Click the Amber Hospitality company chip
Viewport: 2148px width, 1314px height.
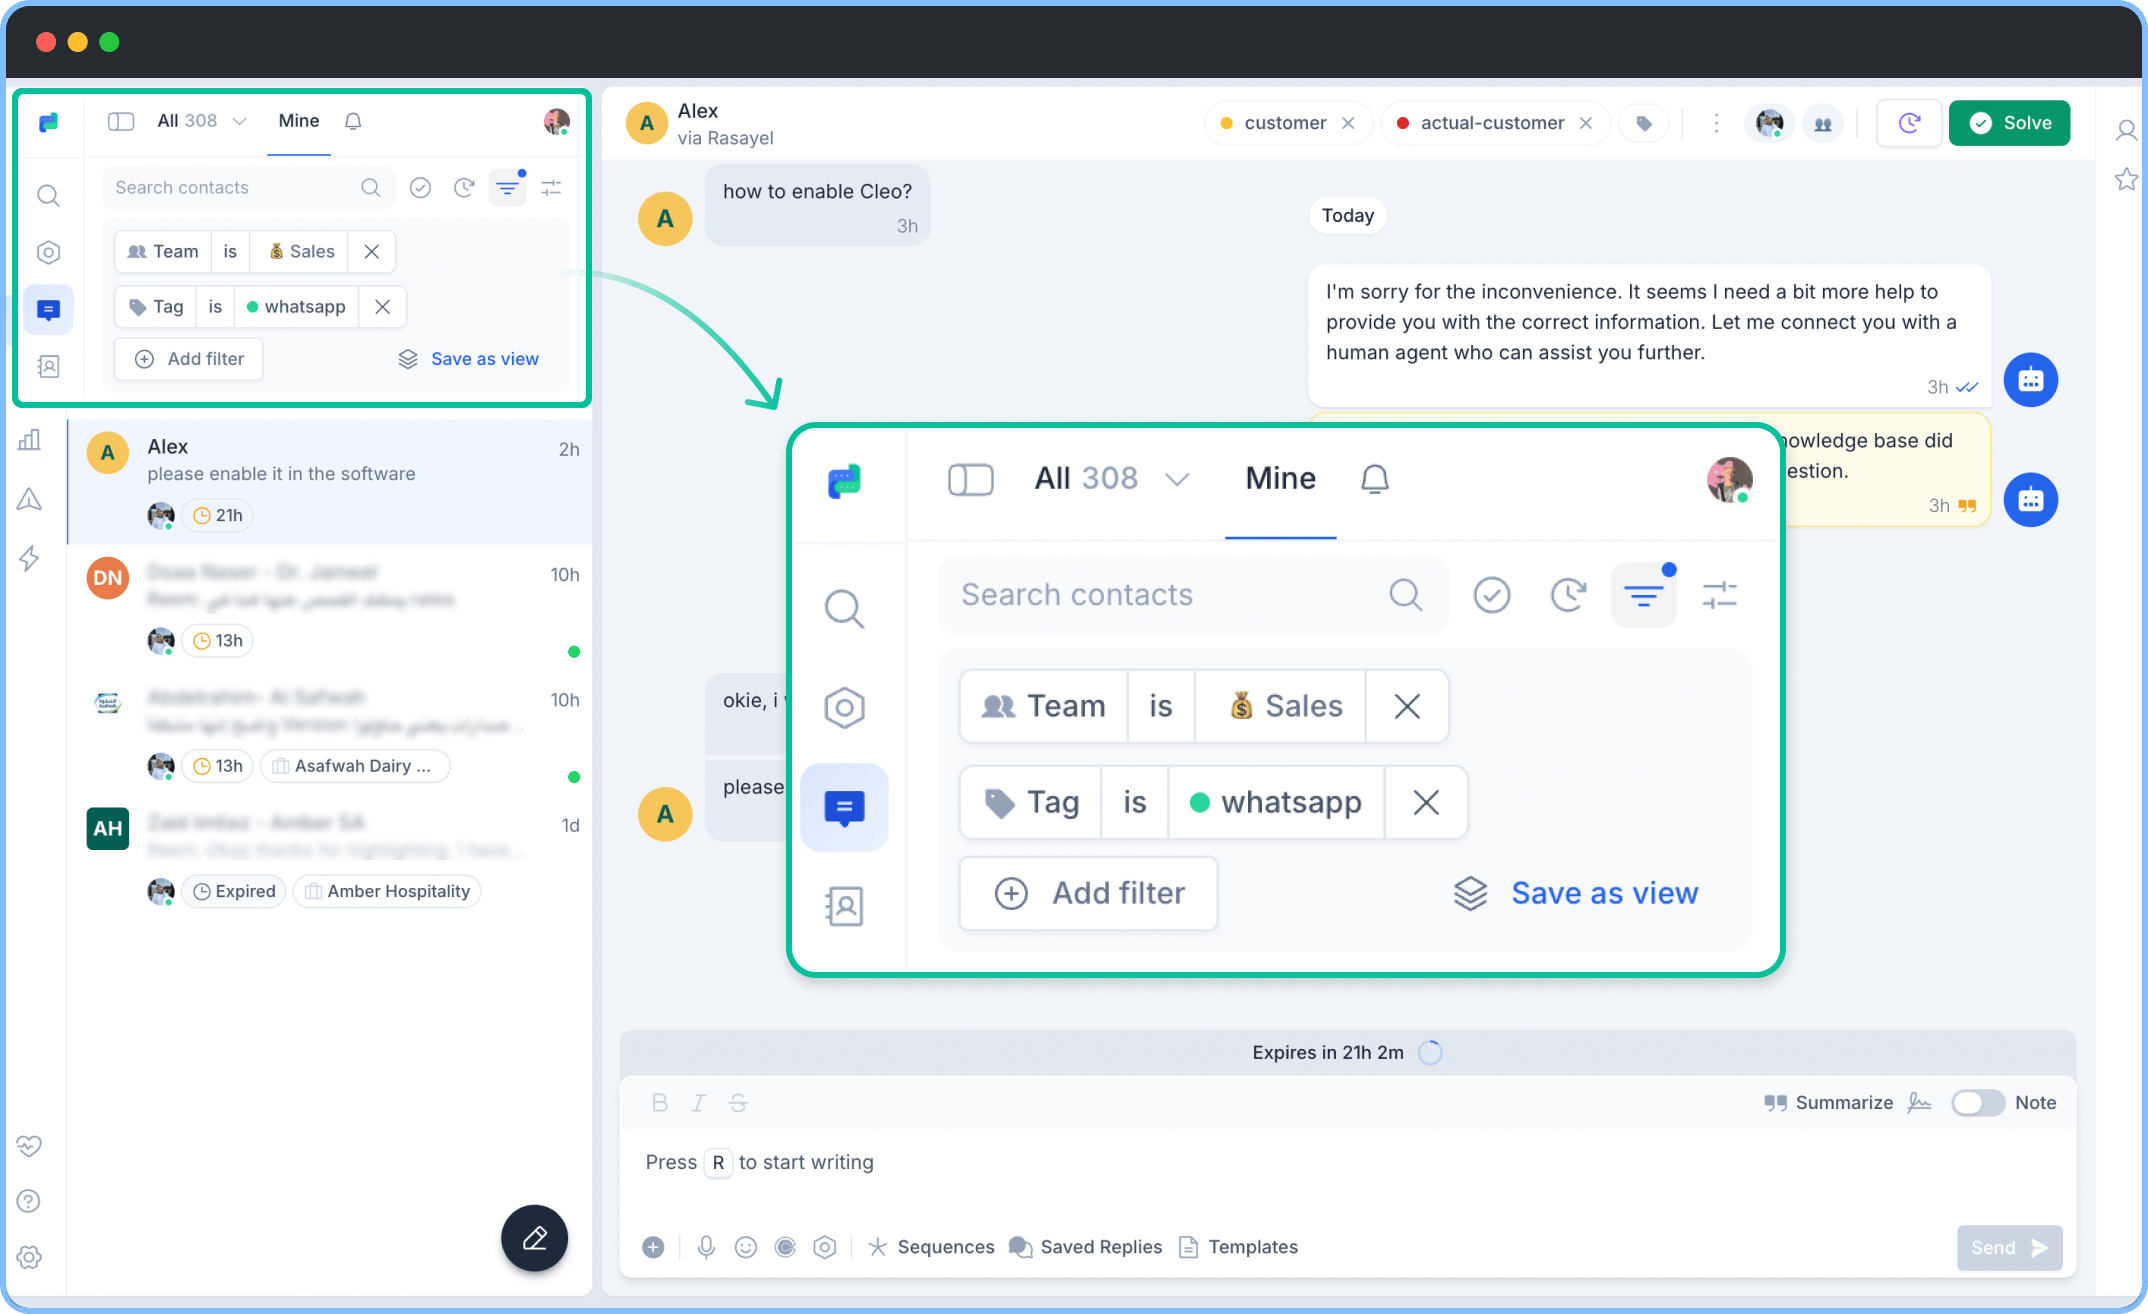(x=387, y=891)
